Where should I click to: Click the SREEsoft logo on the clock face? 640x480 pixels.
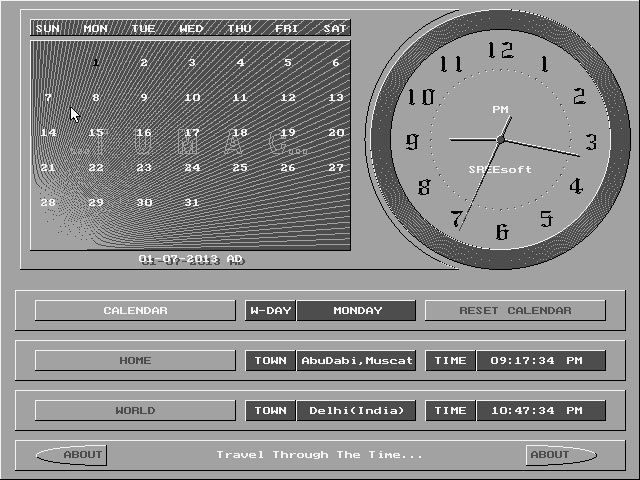pyautogui.click(x=500, y=169)
